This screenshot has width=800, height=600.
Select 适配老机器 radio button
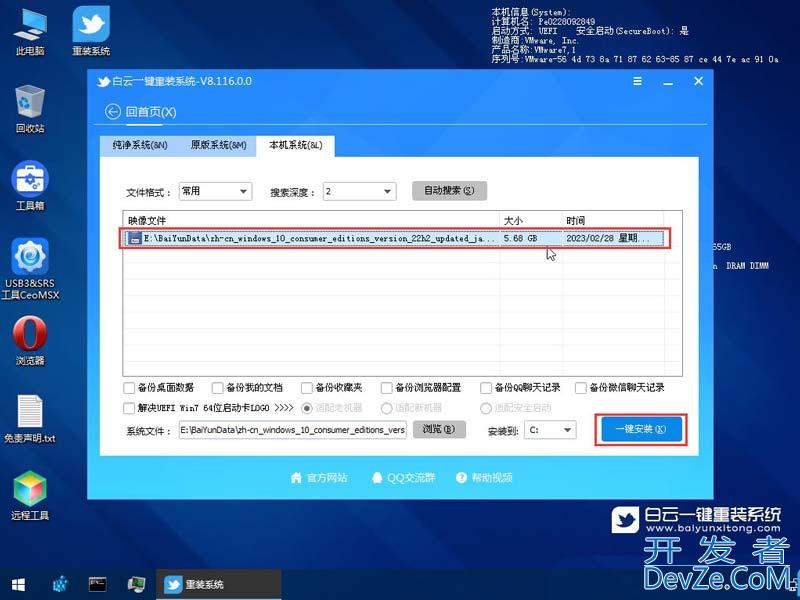pos(307,408)
